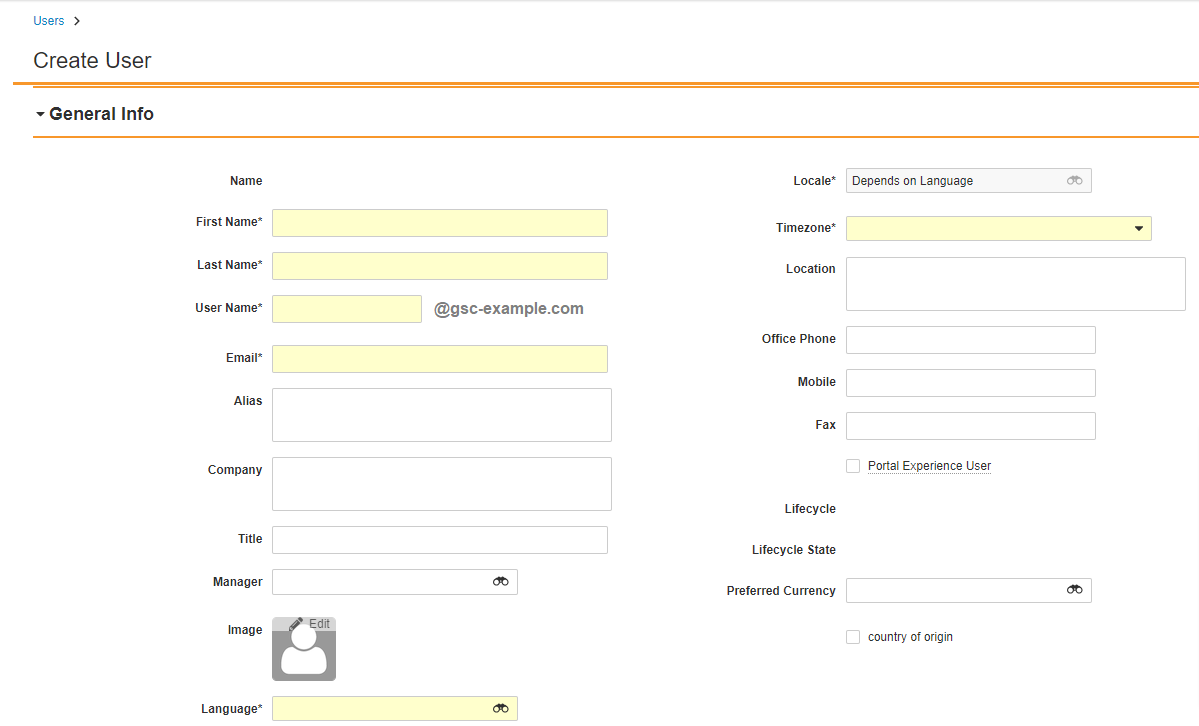
Task: Click the Company text box
Action: click(x=441, y=483)
